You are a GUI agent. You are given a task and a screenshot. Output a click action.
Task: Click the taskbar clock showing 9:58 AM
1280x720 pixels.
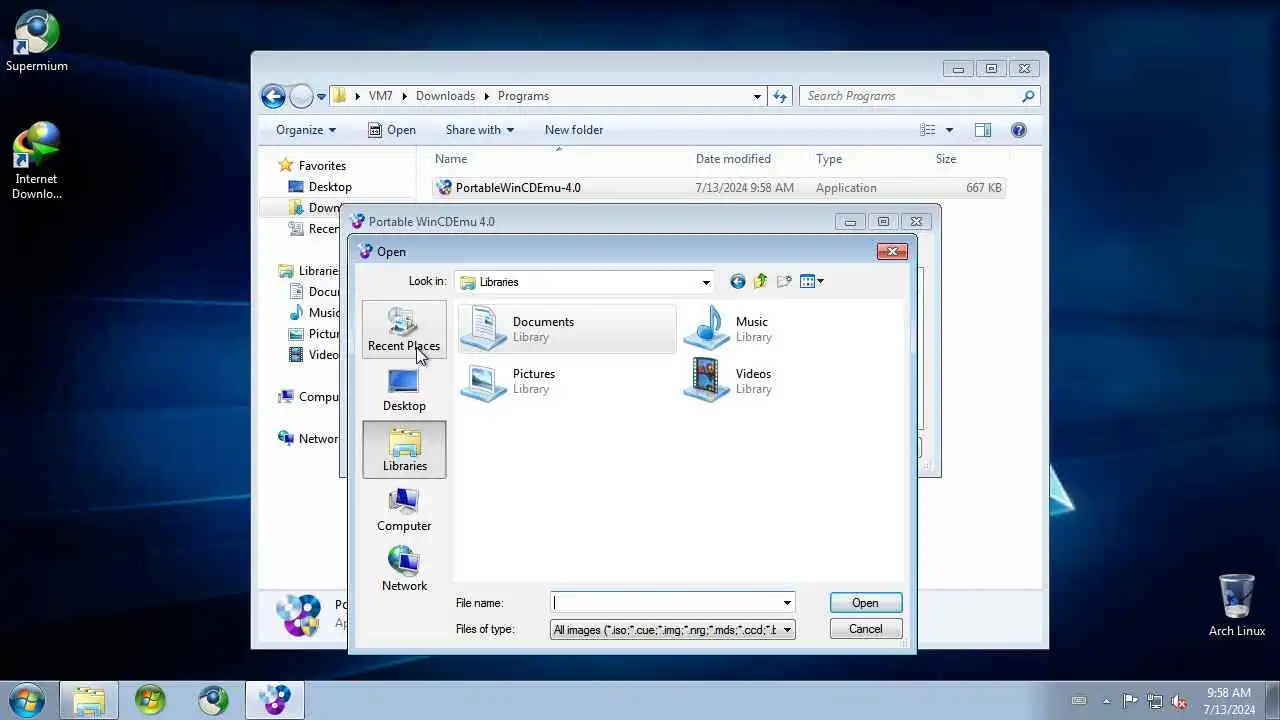point(1229,701)
